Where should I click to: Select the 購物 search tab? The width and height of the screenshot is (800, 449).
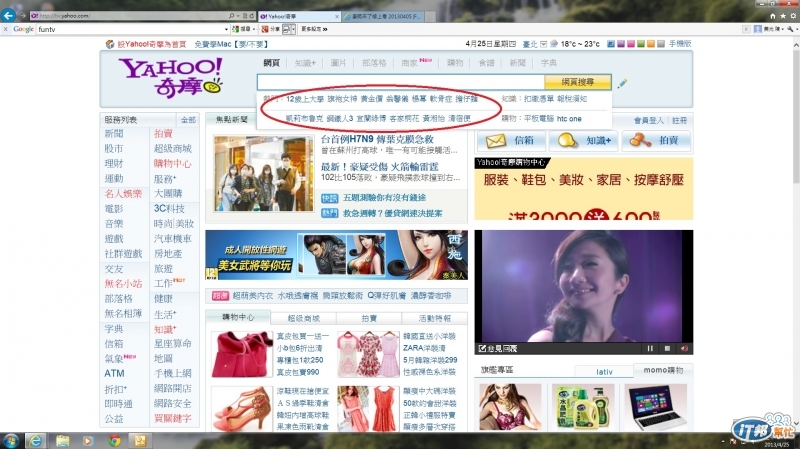(x=455, y=63)
